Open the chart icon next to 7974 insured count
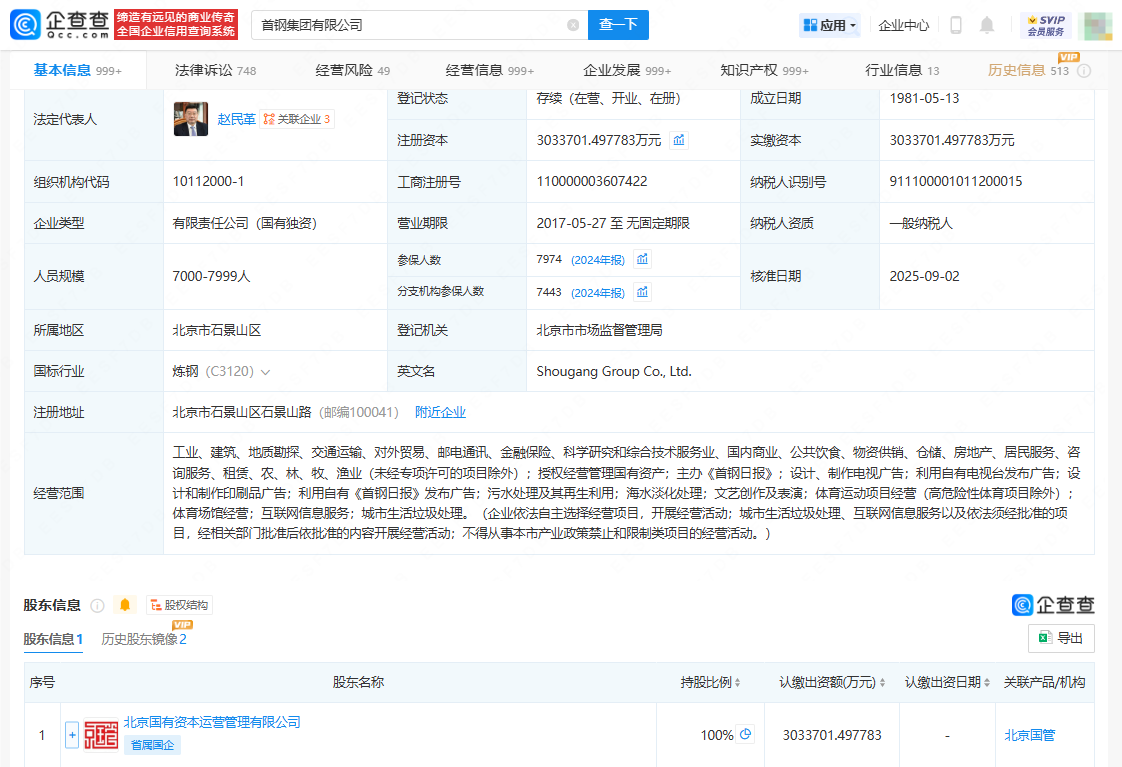 click(643, 260)
